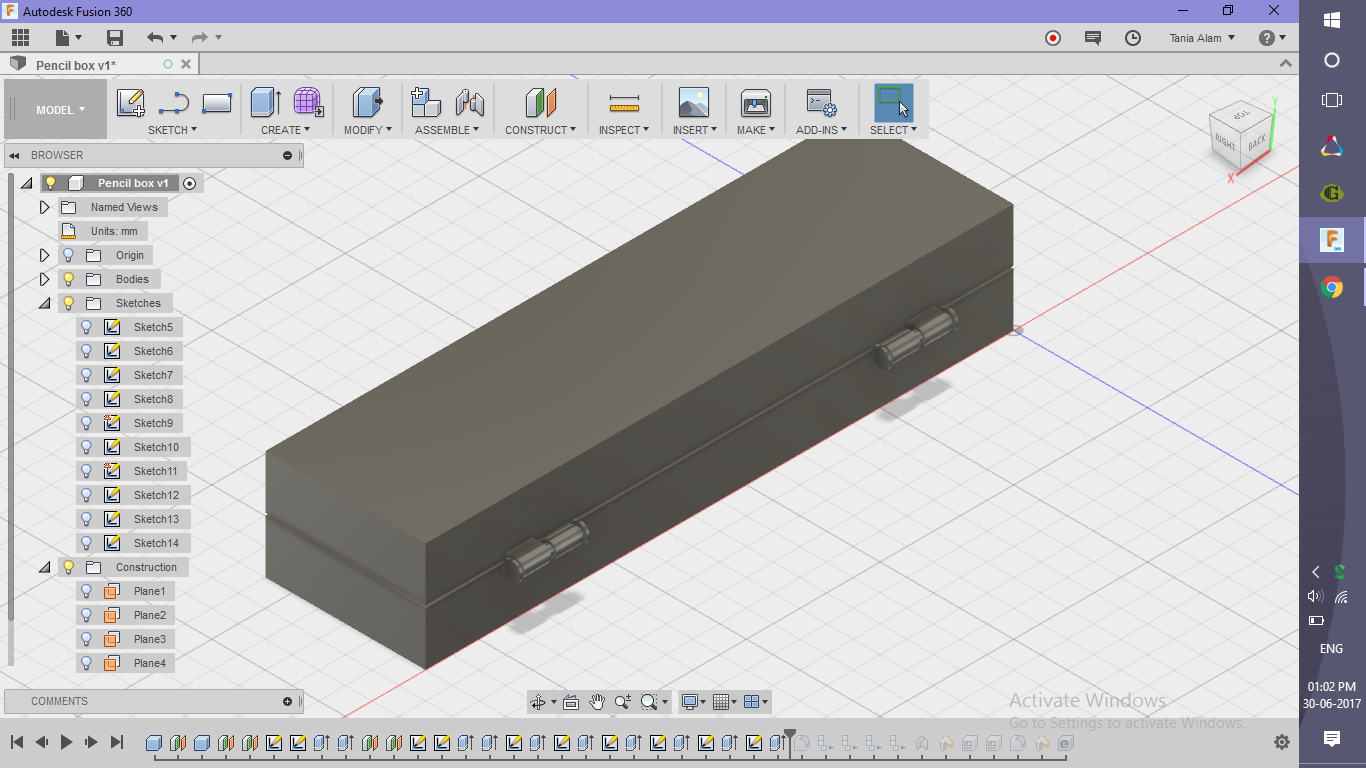Collapse the Browser panel minus button
This screenshot has width=1366, height=768.
(x=288, y=155)
